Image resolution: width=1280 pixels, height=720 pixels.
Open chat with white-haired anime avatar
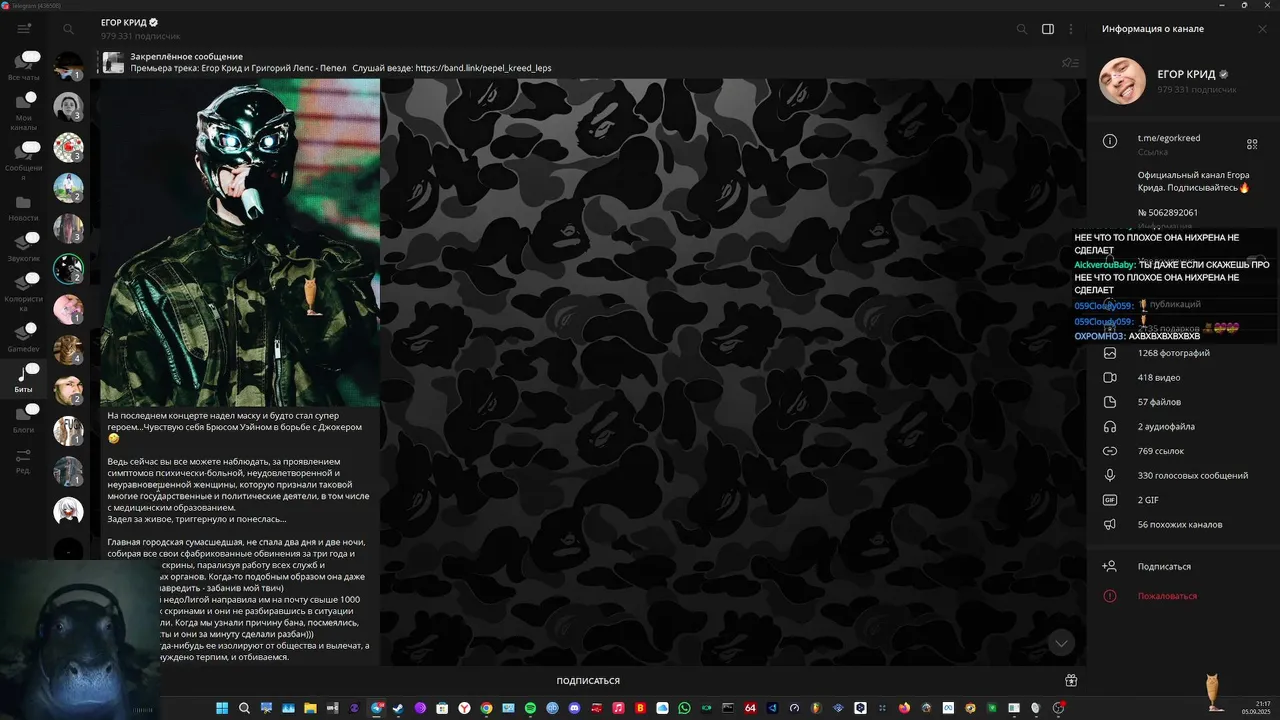coord(68,511)
